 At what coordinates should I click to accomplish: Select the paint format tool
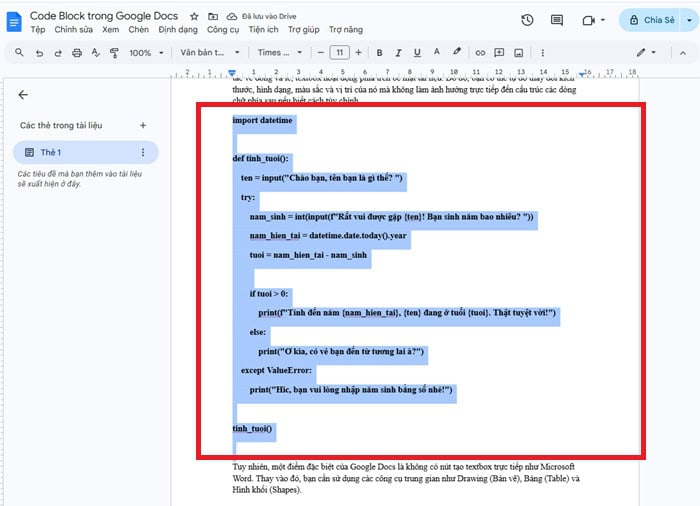(x=114, y=53)
